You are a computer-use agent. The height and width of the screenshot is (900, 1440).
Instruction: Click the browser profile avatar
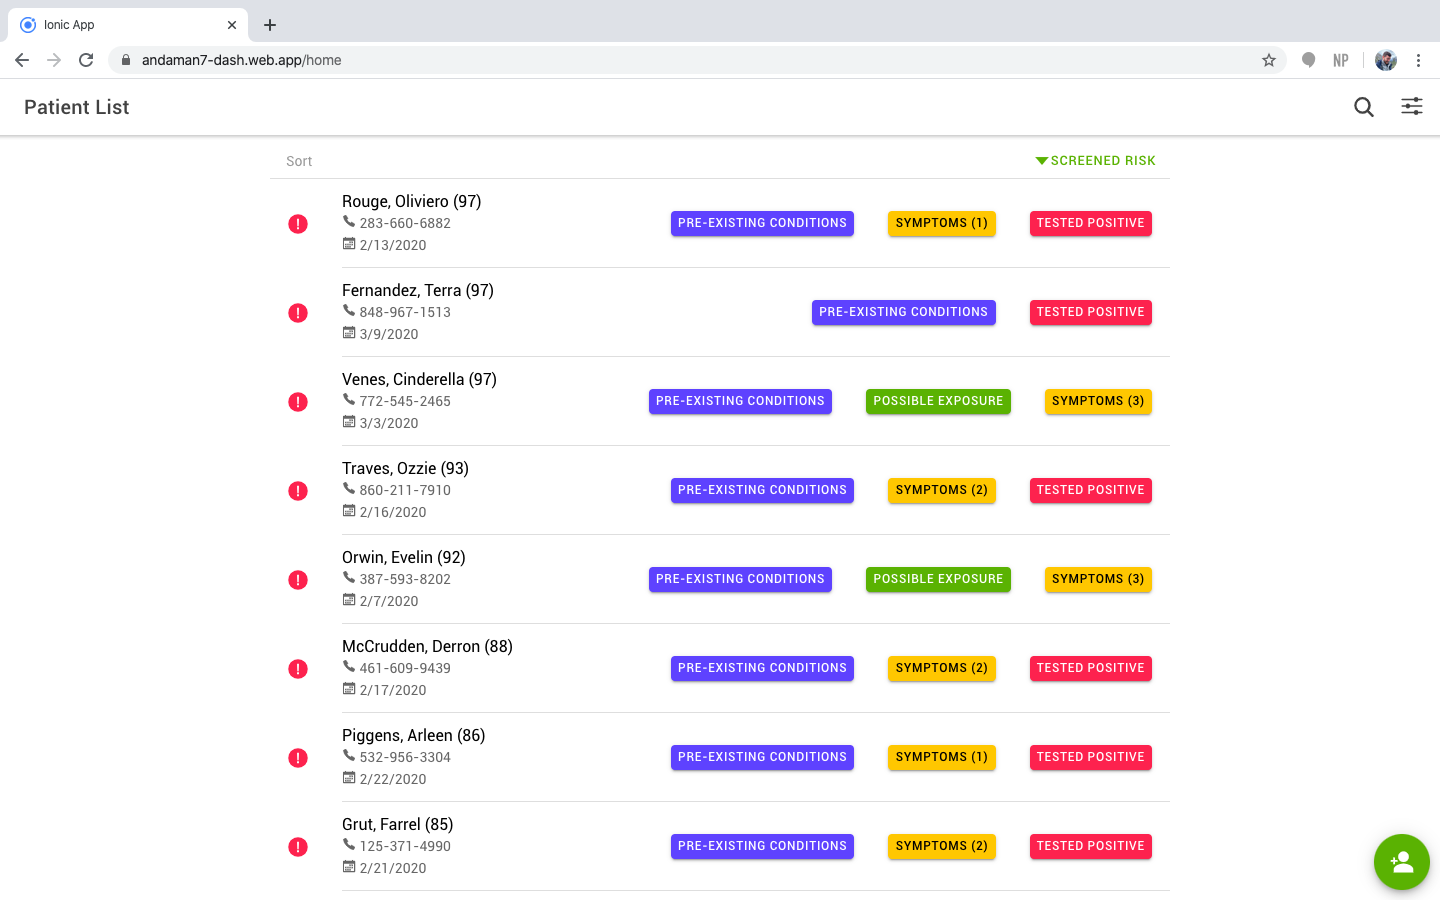(1386, 60)
